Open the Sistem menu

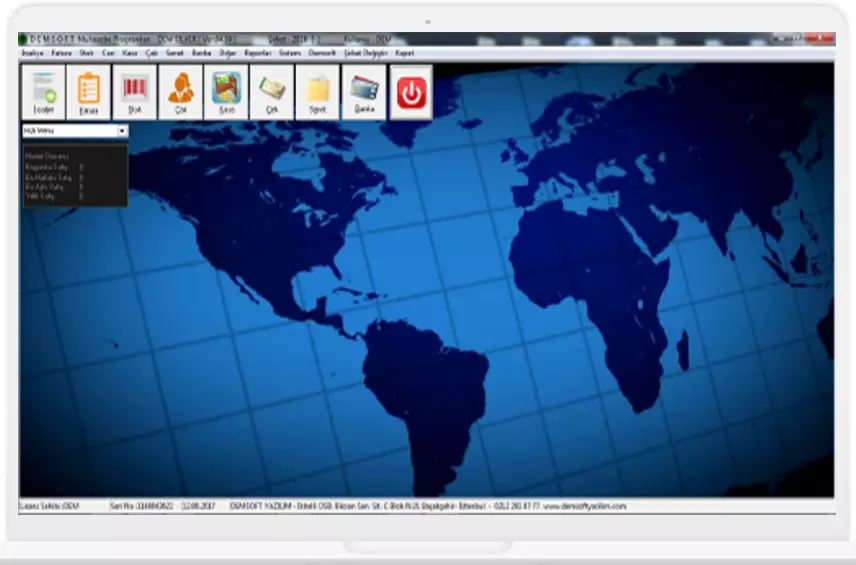[x=290, y=53]
